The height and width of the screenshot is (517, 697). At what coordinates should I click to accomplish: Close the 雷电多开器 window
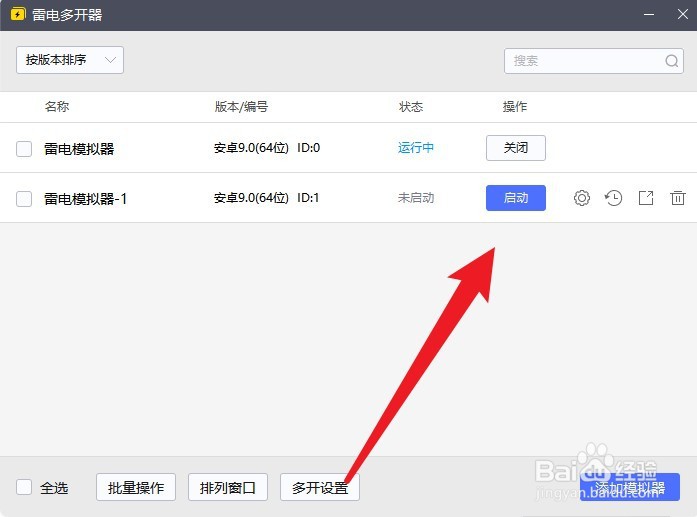(683, 15)
